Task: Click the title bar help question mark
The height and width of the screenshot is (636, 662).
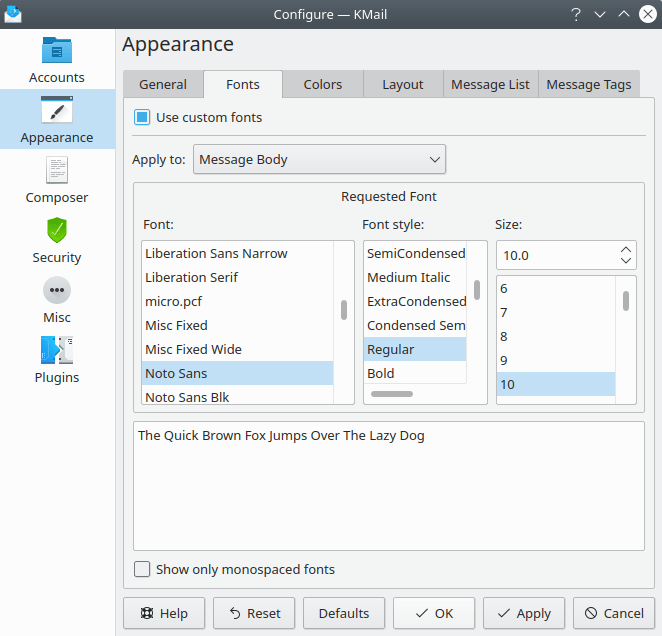Action: 576,14
